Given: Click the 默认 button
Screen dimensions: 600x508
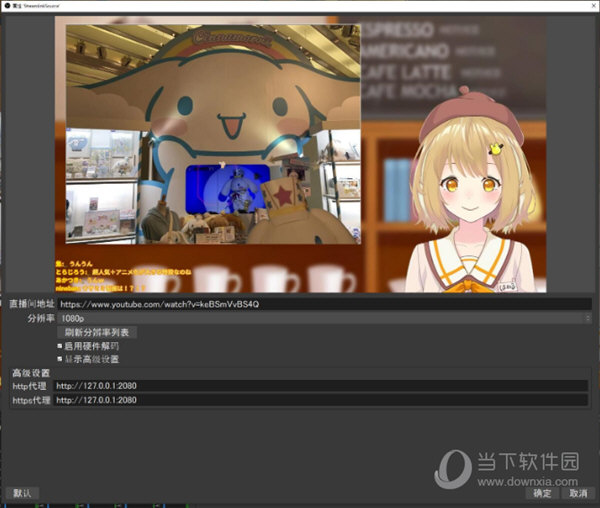Looking at the screenshot, I should [x=22, y=493].
